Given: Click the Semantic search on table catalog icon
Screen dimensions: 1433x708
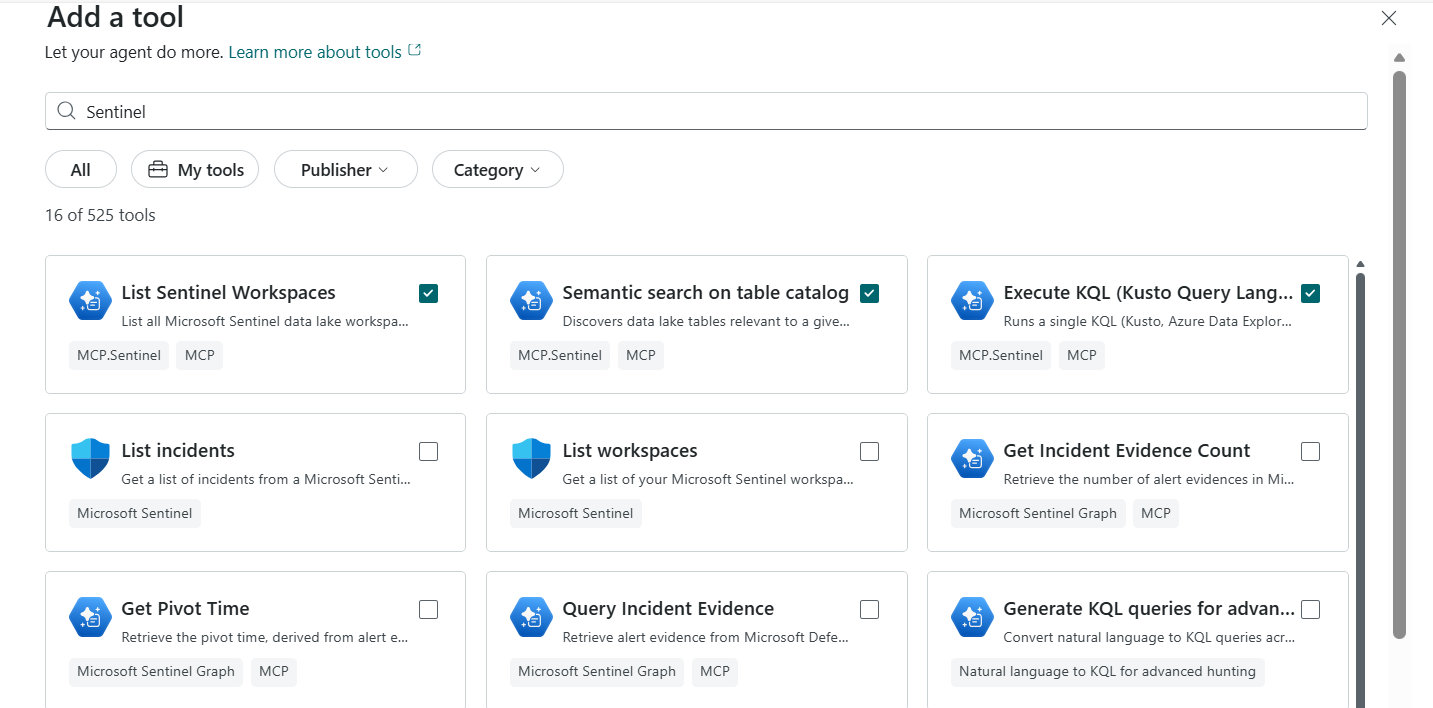Looking at the screenshot, I should coord(531,300).
